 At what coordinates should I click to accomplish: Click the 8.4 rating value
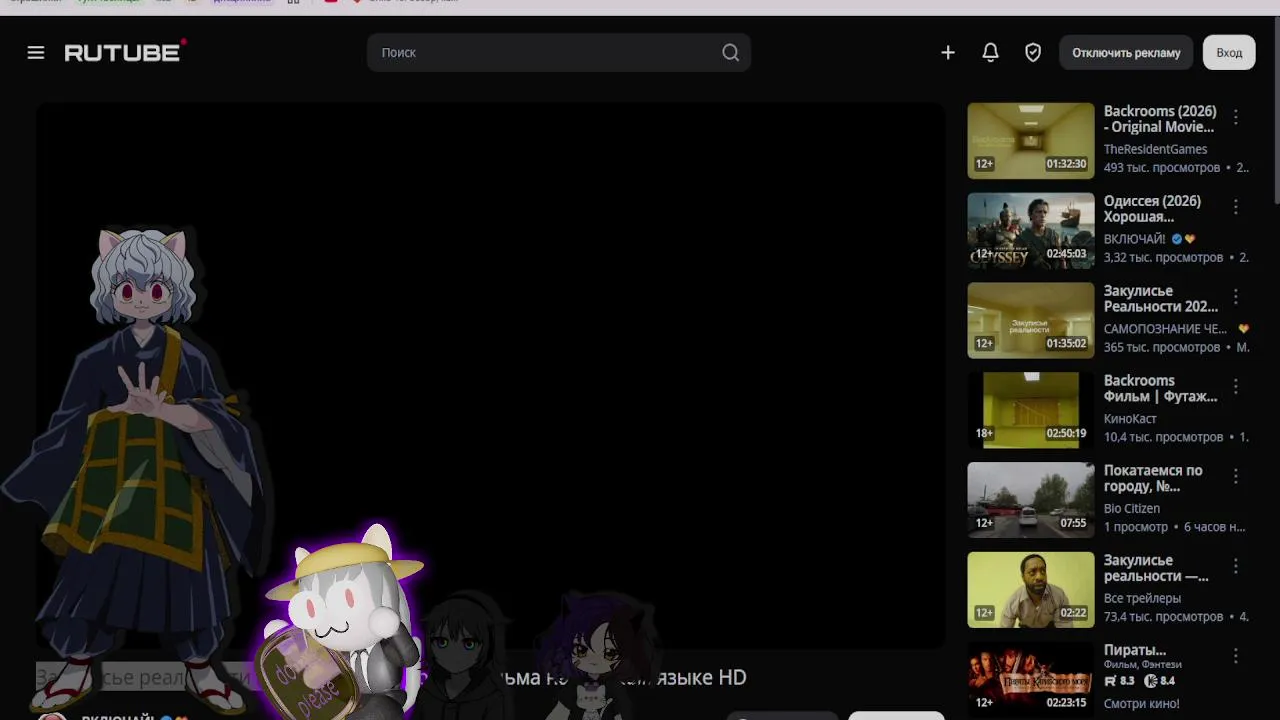click(x=1167, y=681)
